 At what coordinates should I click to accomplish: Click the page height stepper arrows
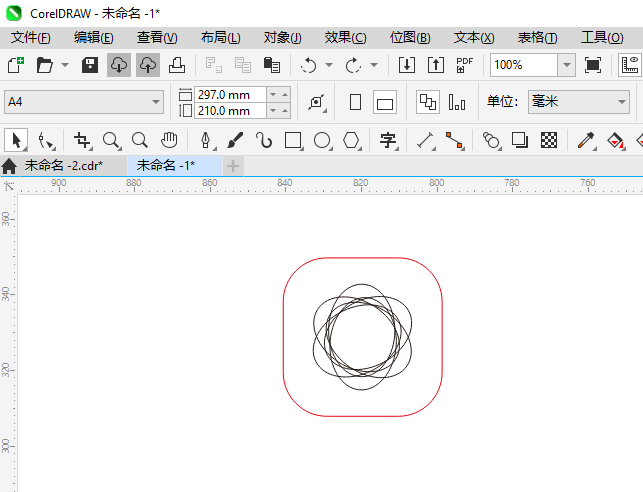tap(279, 111)
